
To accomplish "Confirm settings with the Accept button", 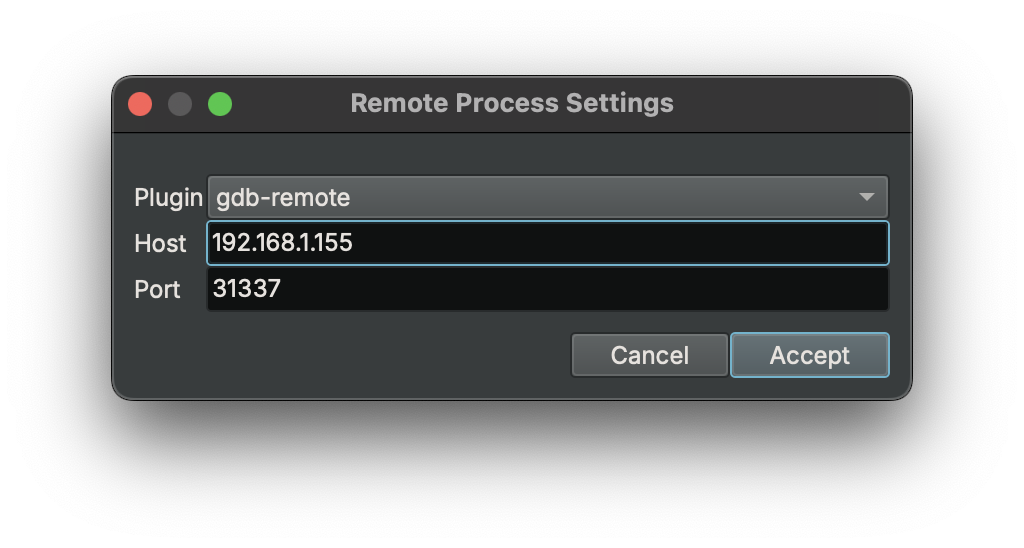I will click(x=809, y=355).
